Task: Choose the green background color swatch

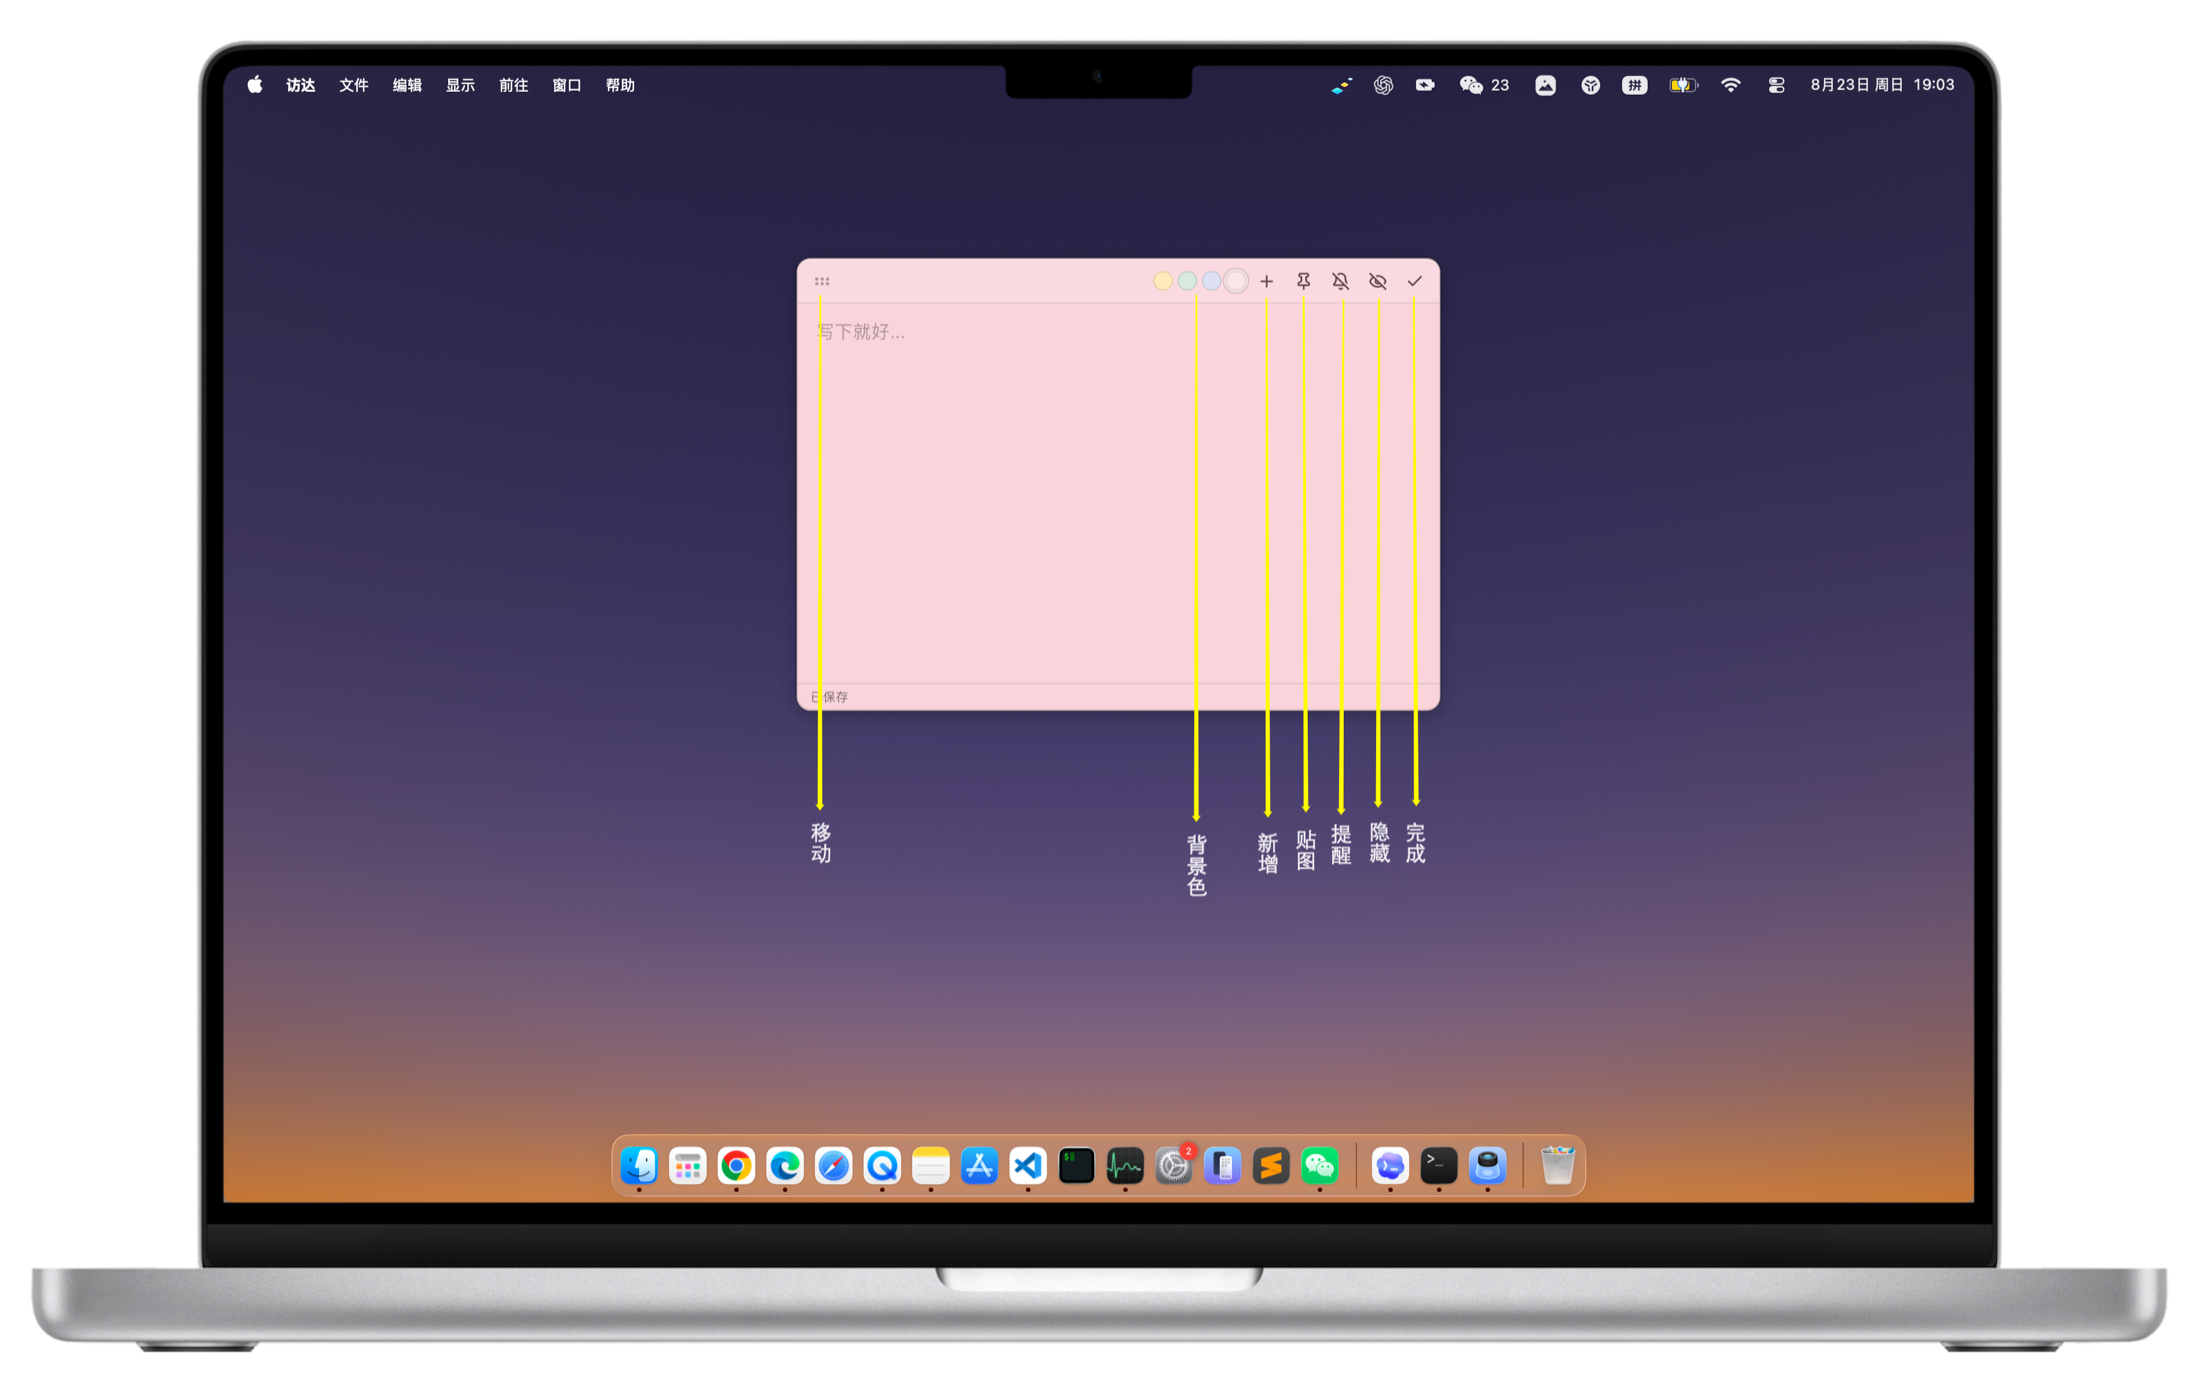Action: click(x=1187, y=282)
